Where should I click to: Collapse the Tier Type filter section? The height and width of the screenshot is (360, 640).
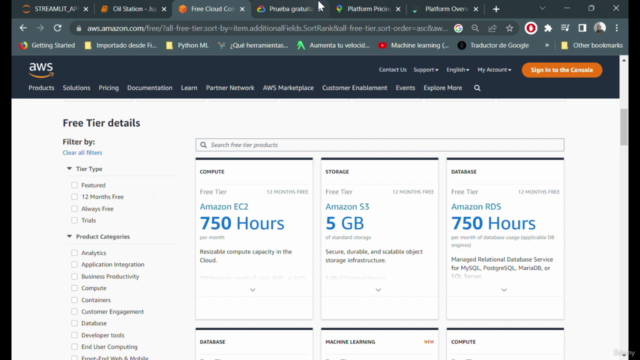69,169
